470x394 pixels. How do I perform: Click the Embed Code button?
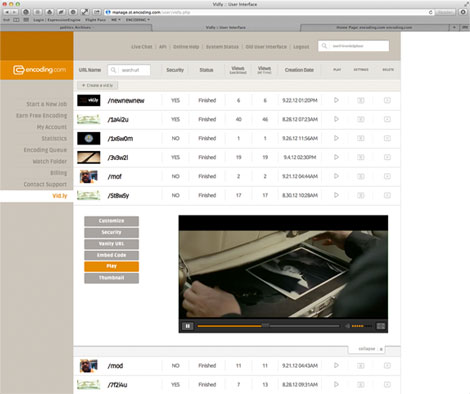(x=111, y=255)
